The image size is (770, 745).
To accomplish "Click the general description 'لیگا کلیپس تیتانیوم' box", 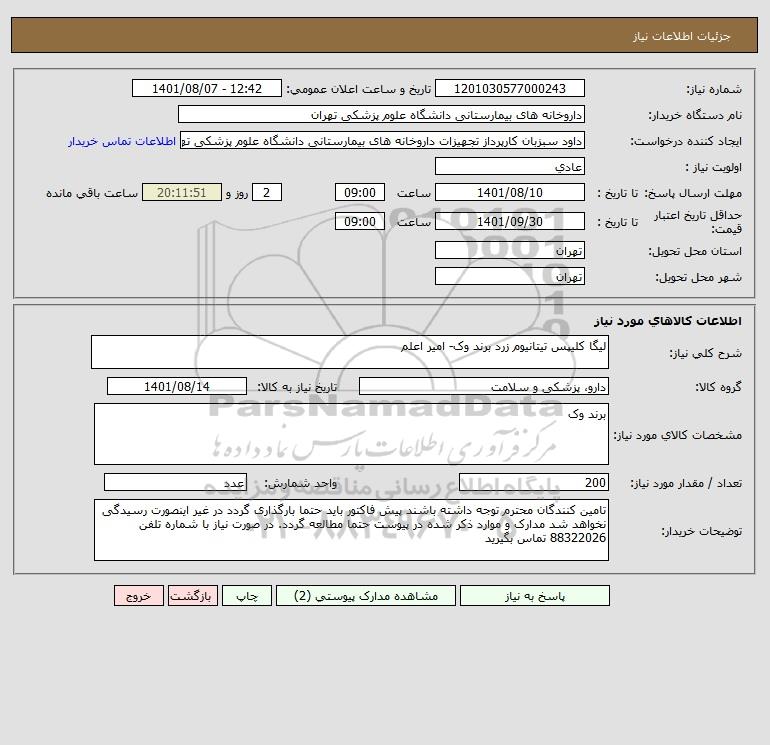I will click(x=350, y=352).
